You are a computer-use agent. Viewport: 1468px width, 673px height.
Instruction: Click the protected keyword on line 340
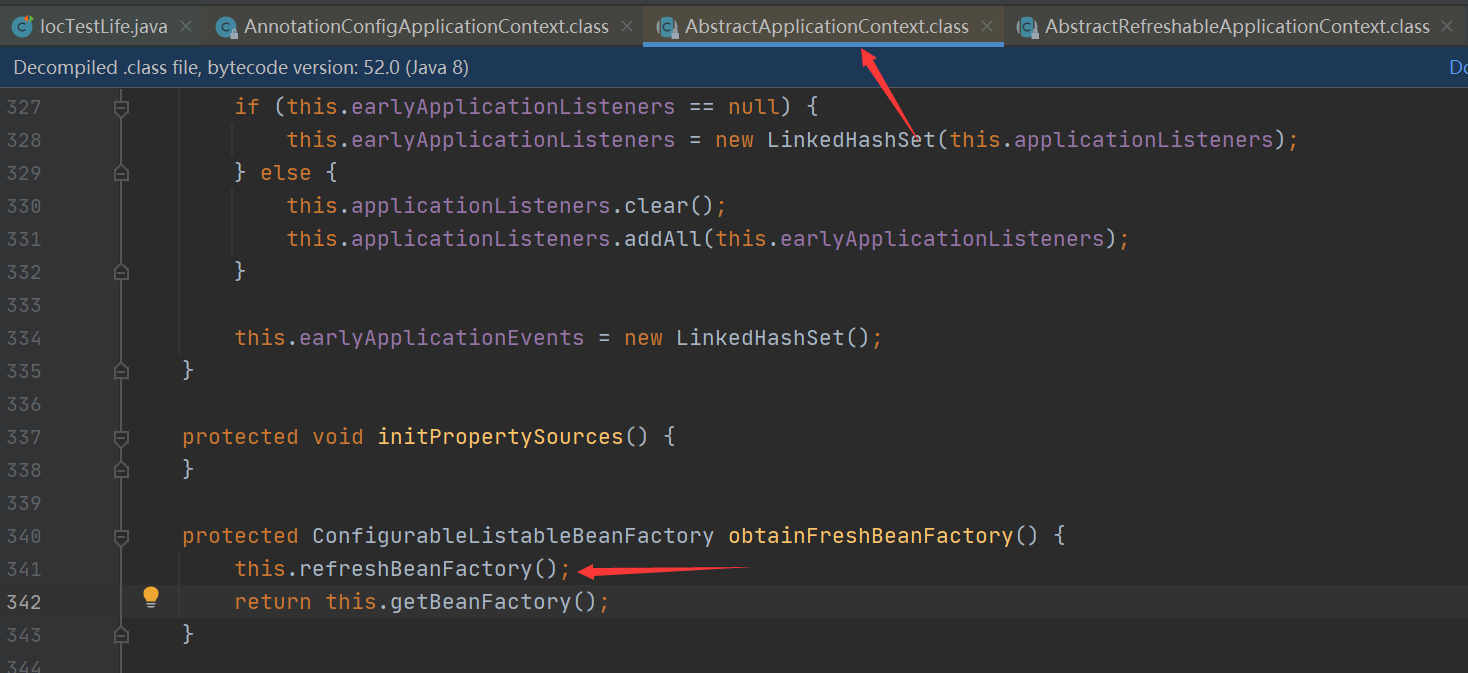click(x=240, y=536)
